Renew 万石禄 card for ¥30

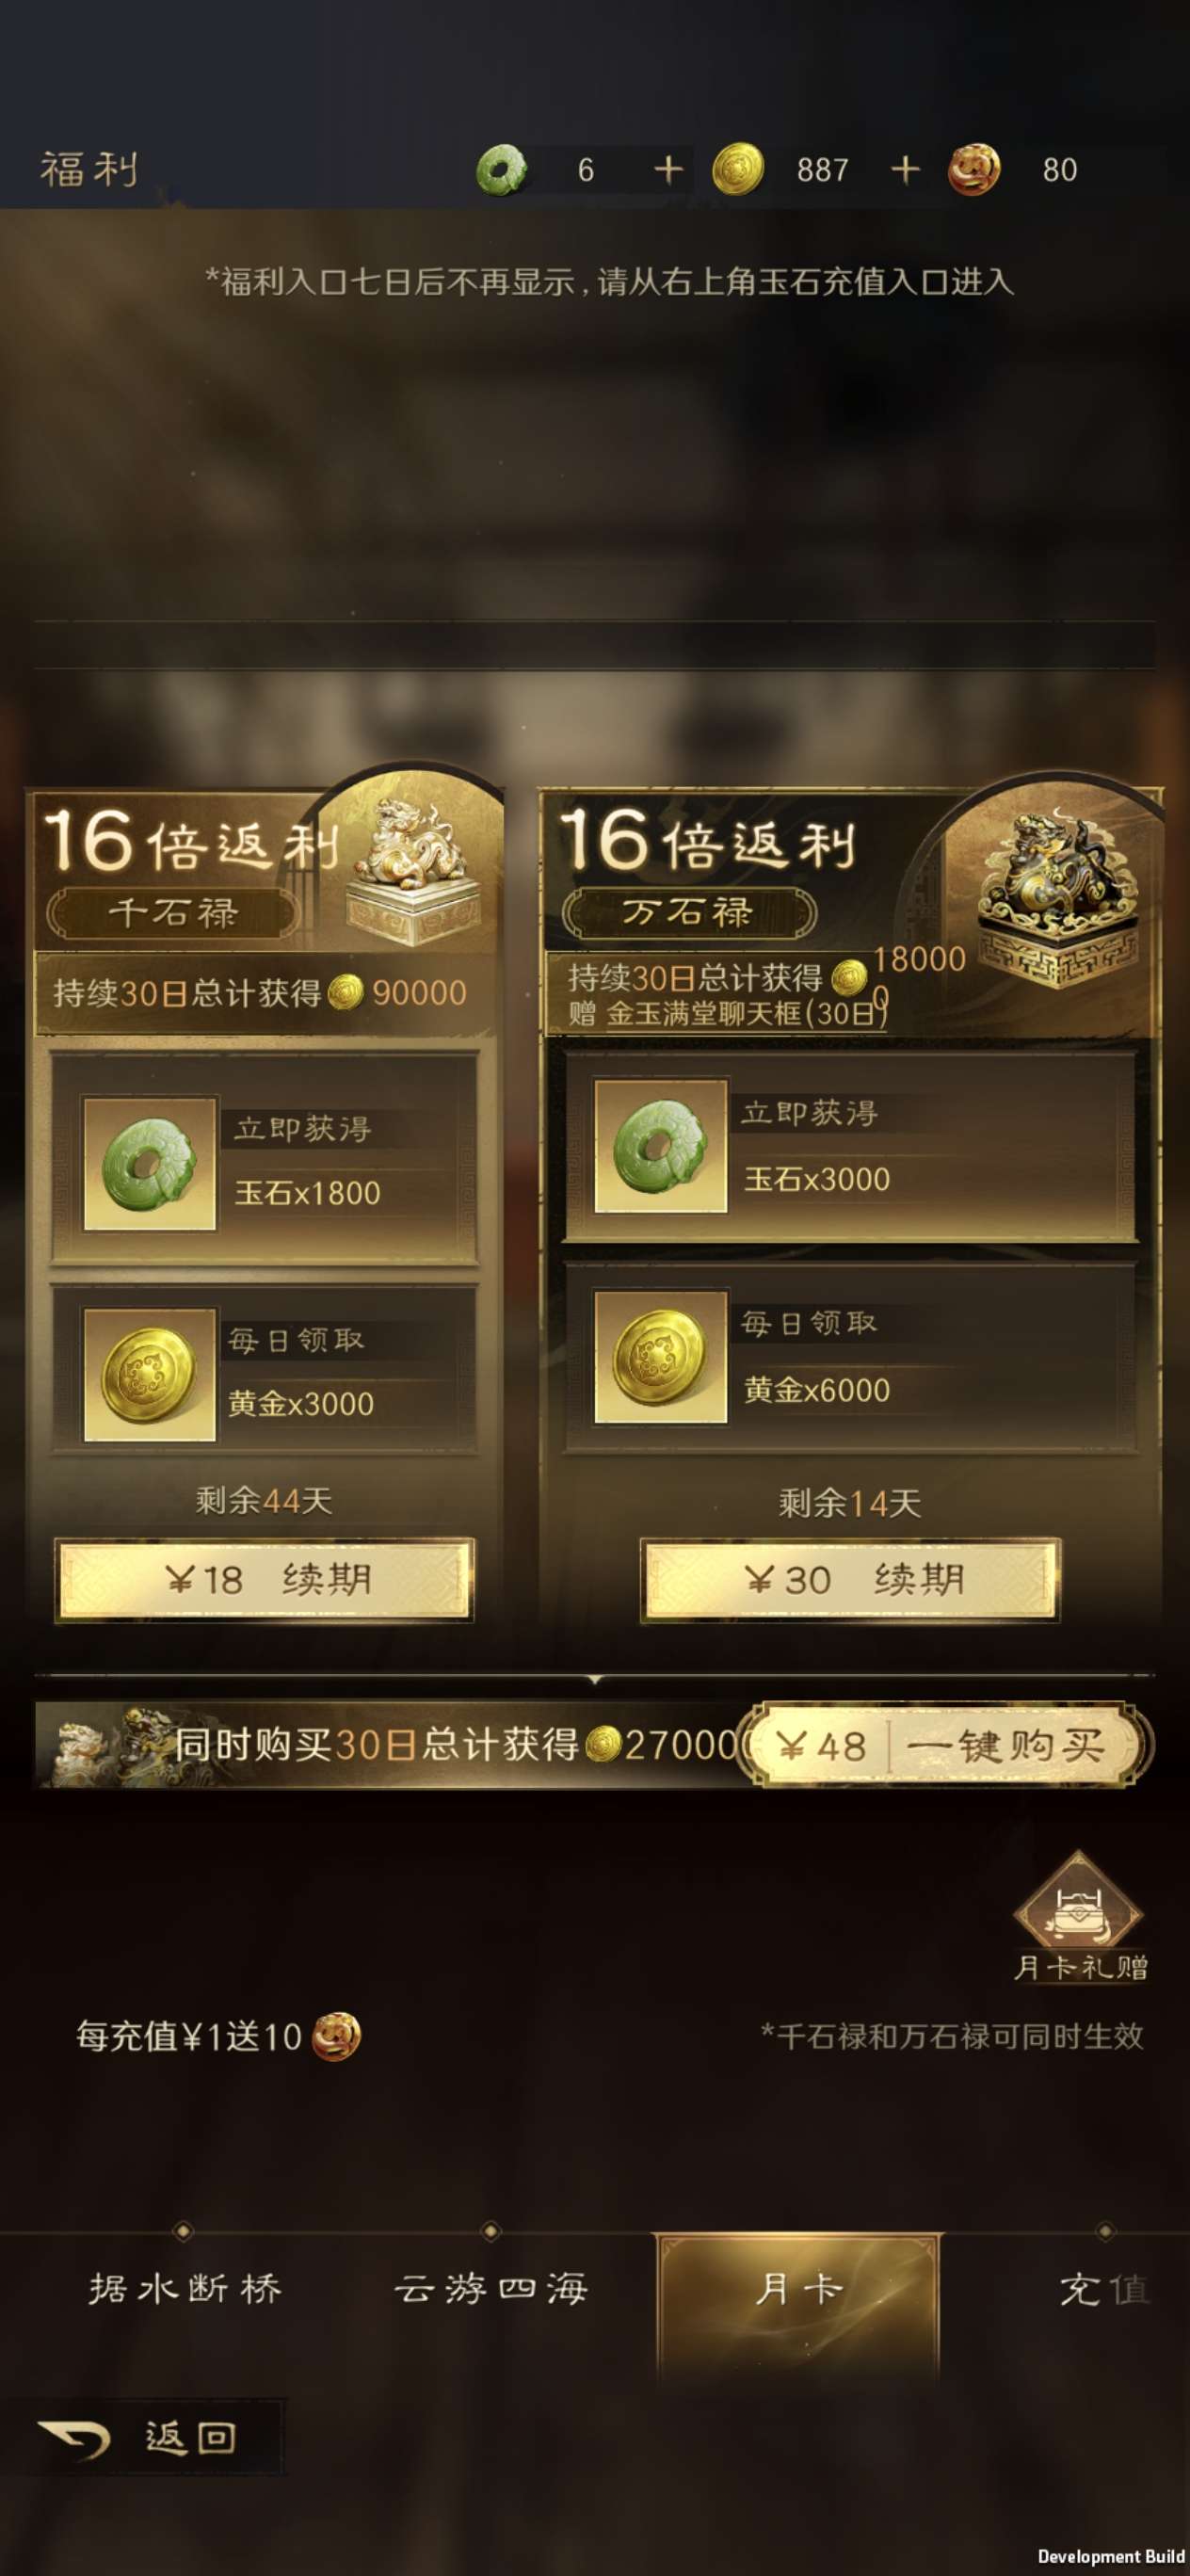(x=850, y=1580)
